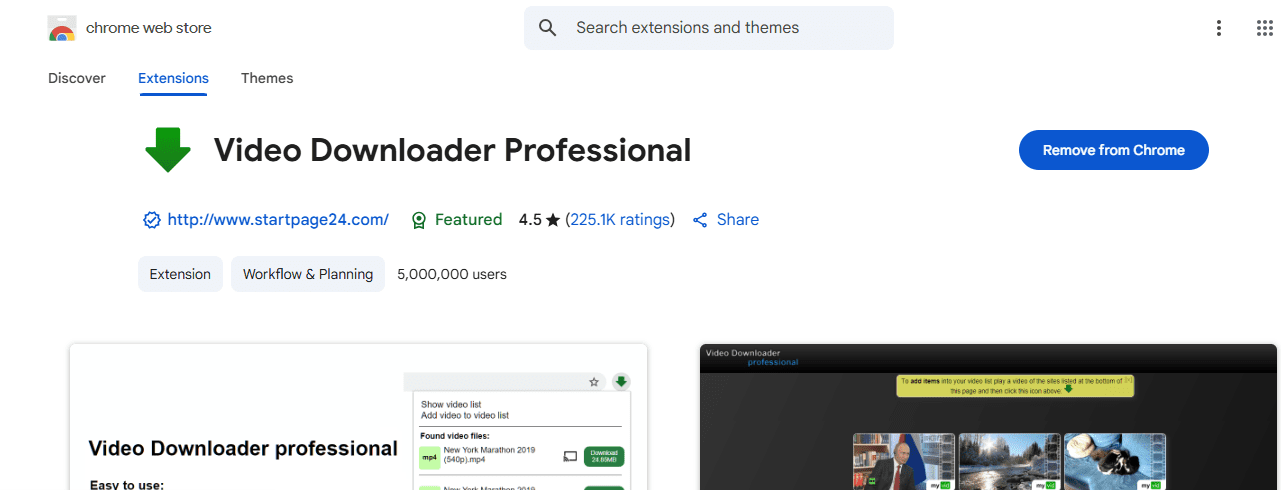This screenshot has height=490, width=1281.
Task: Click the Share link
Action: click(x=738, y=220)
